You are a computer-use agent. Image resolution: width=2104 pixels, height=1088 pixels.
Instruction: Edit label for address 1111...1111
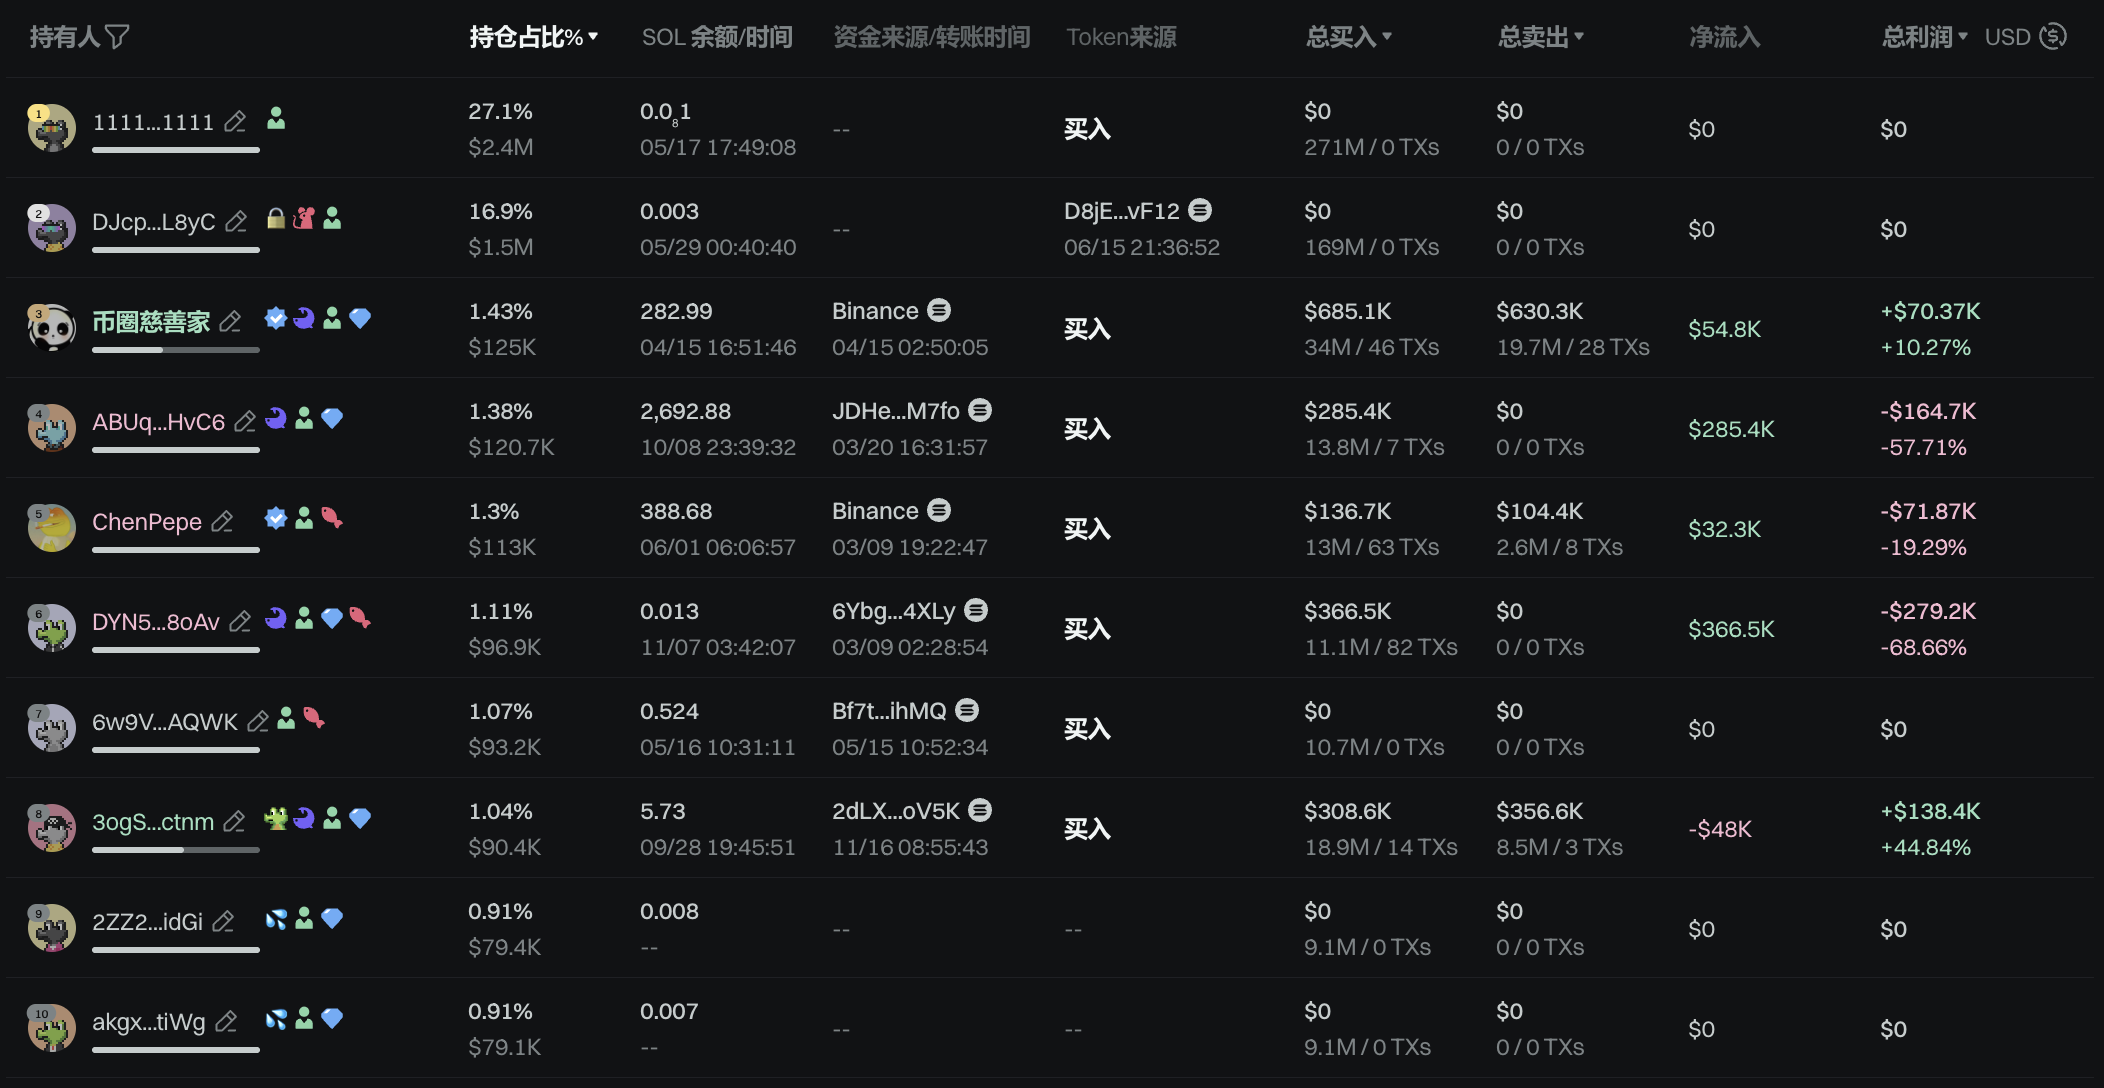(x=235, y=122)
